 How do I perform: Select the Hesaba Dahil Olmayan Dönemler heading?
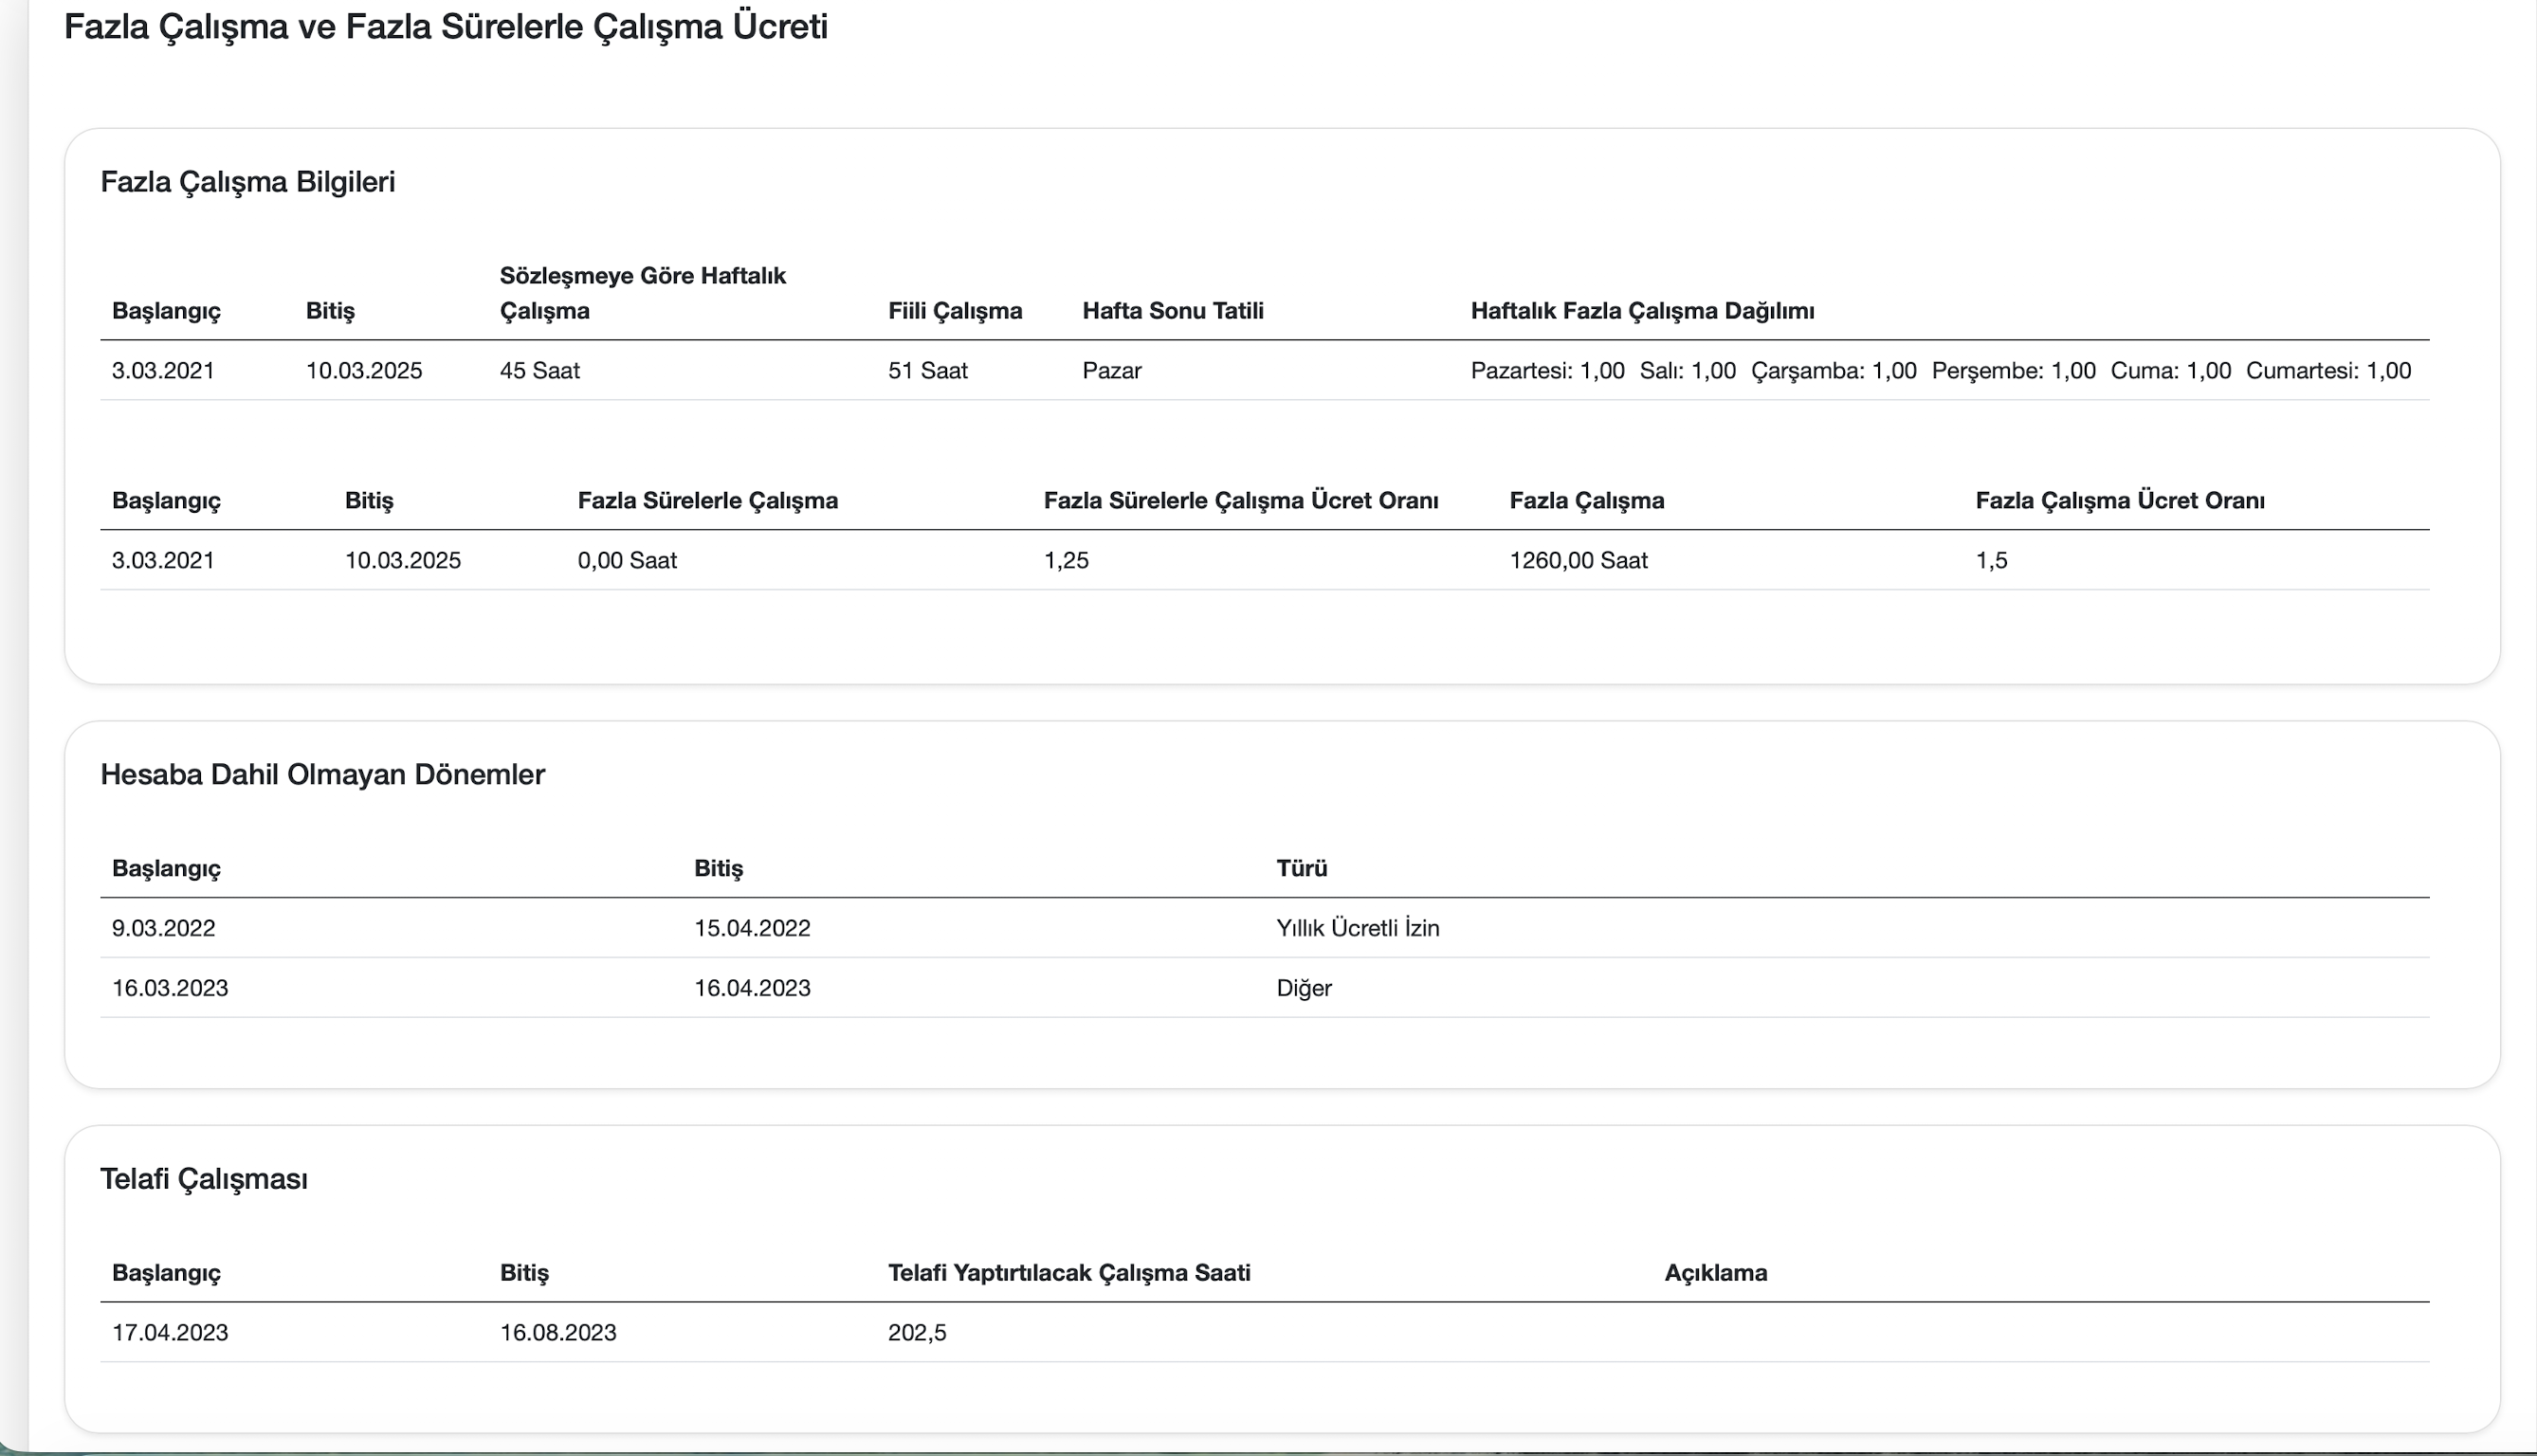click(x=322, y=775)
